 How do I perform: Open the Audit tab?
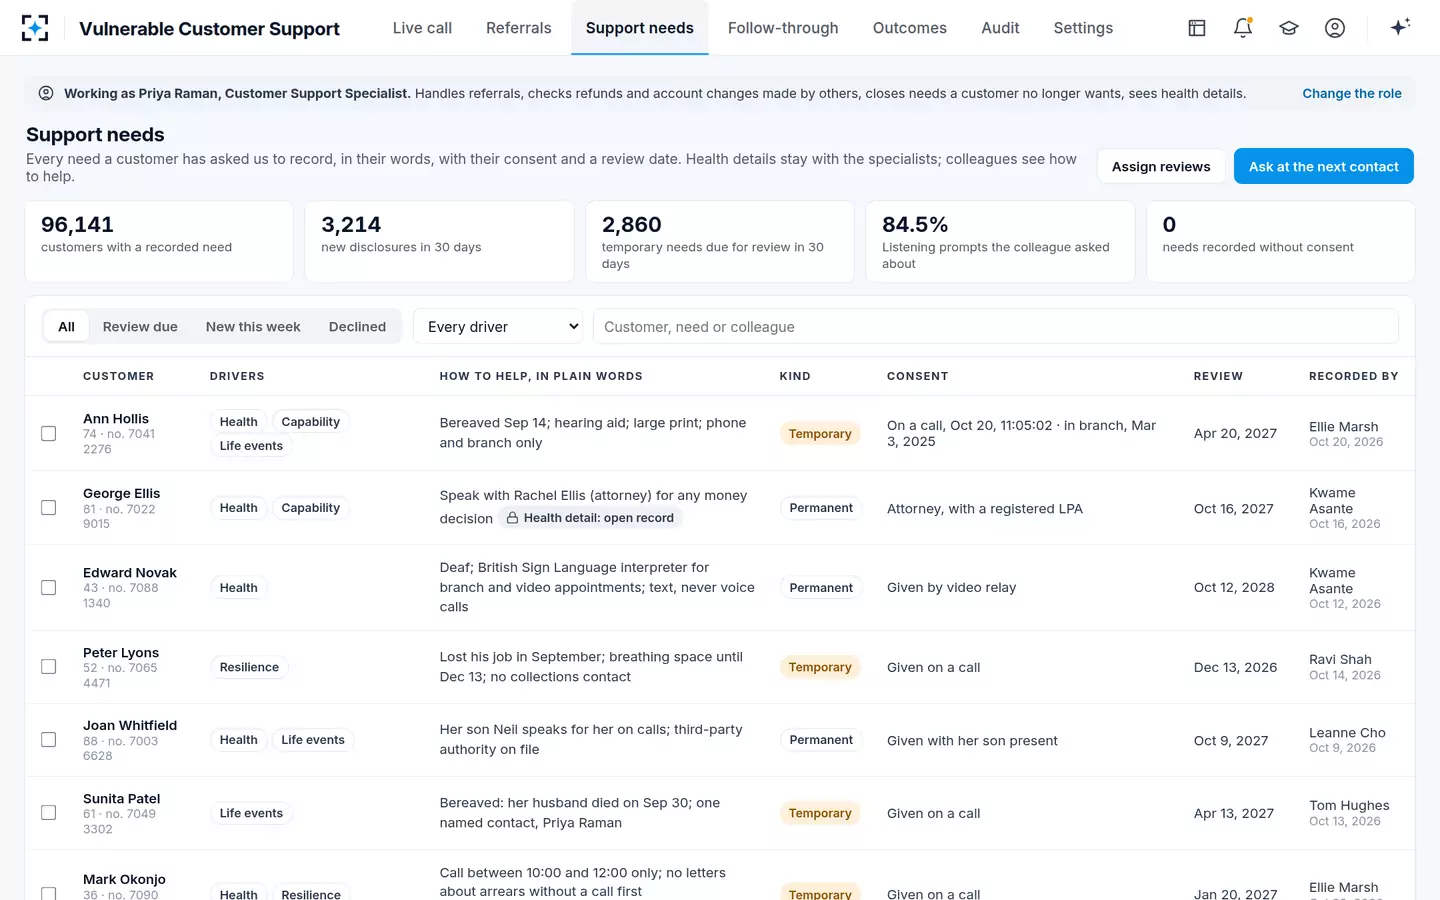click(1000, 28)
